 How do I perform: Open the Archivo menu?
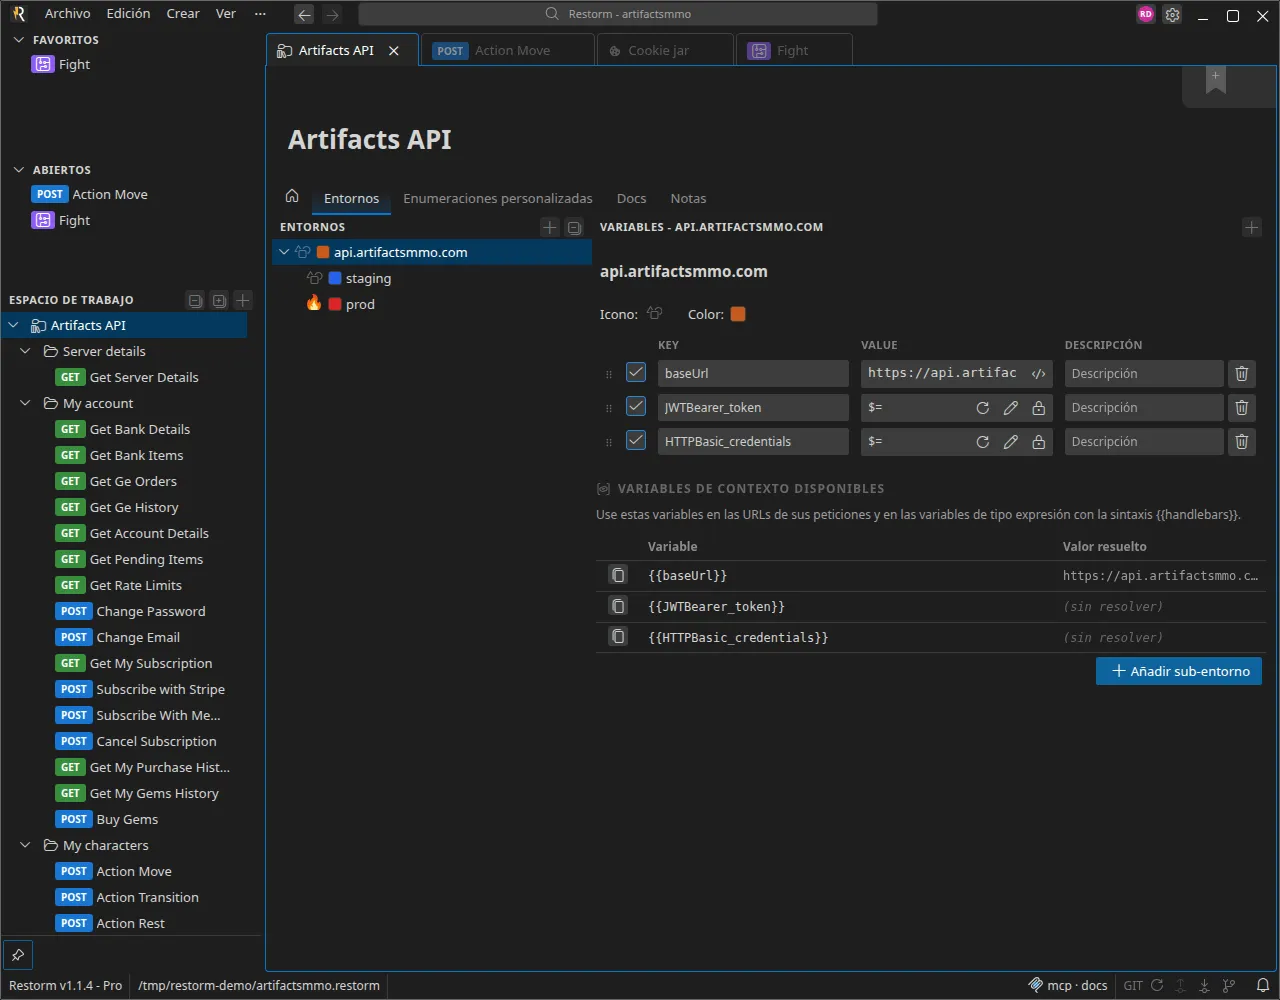(x=68, y=14)
